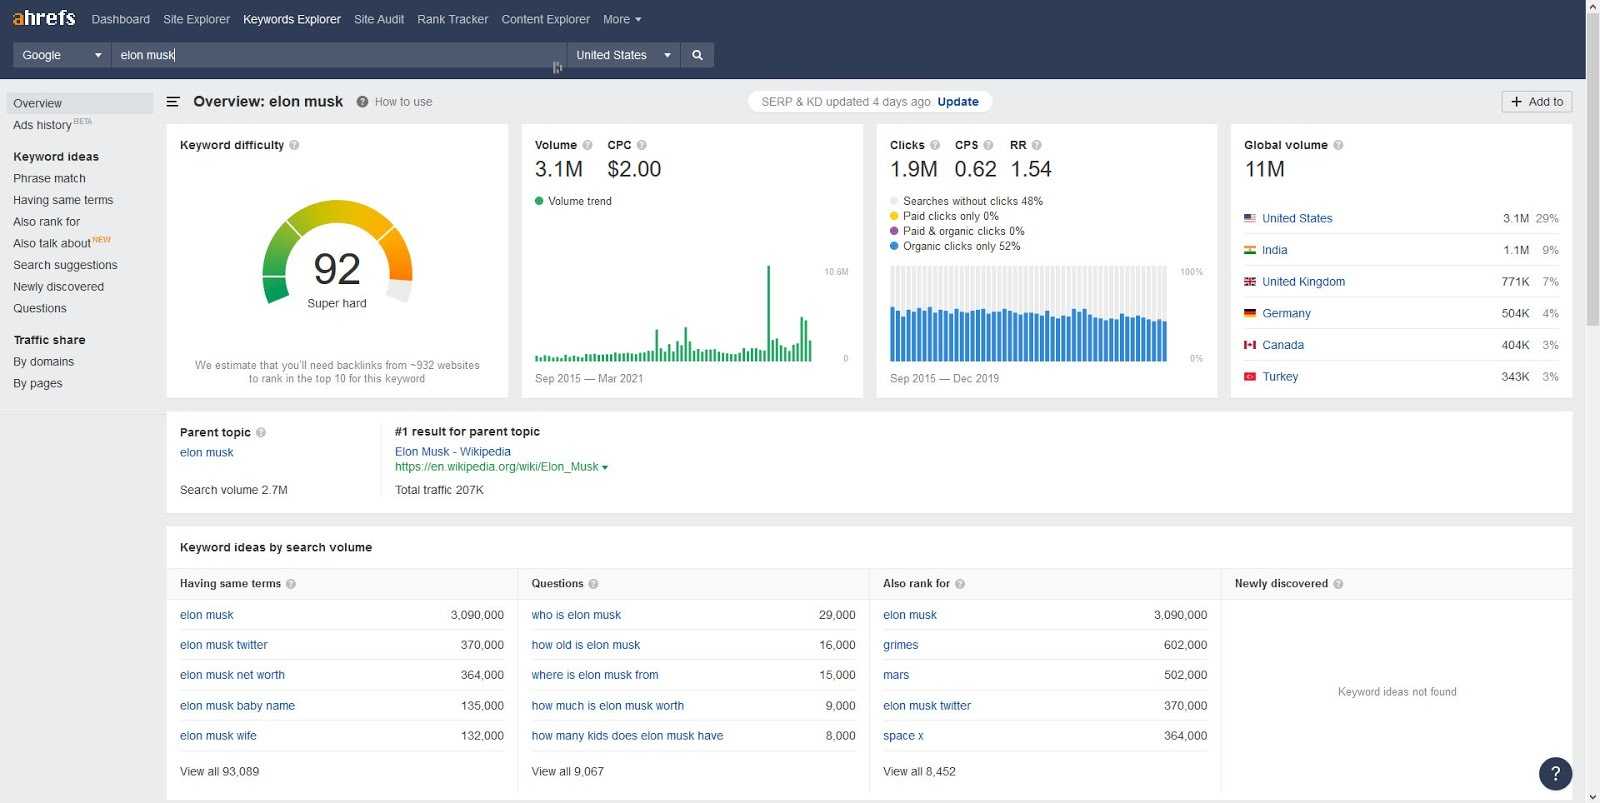Click the Having same terms info icon

coord(291,584)
